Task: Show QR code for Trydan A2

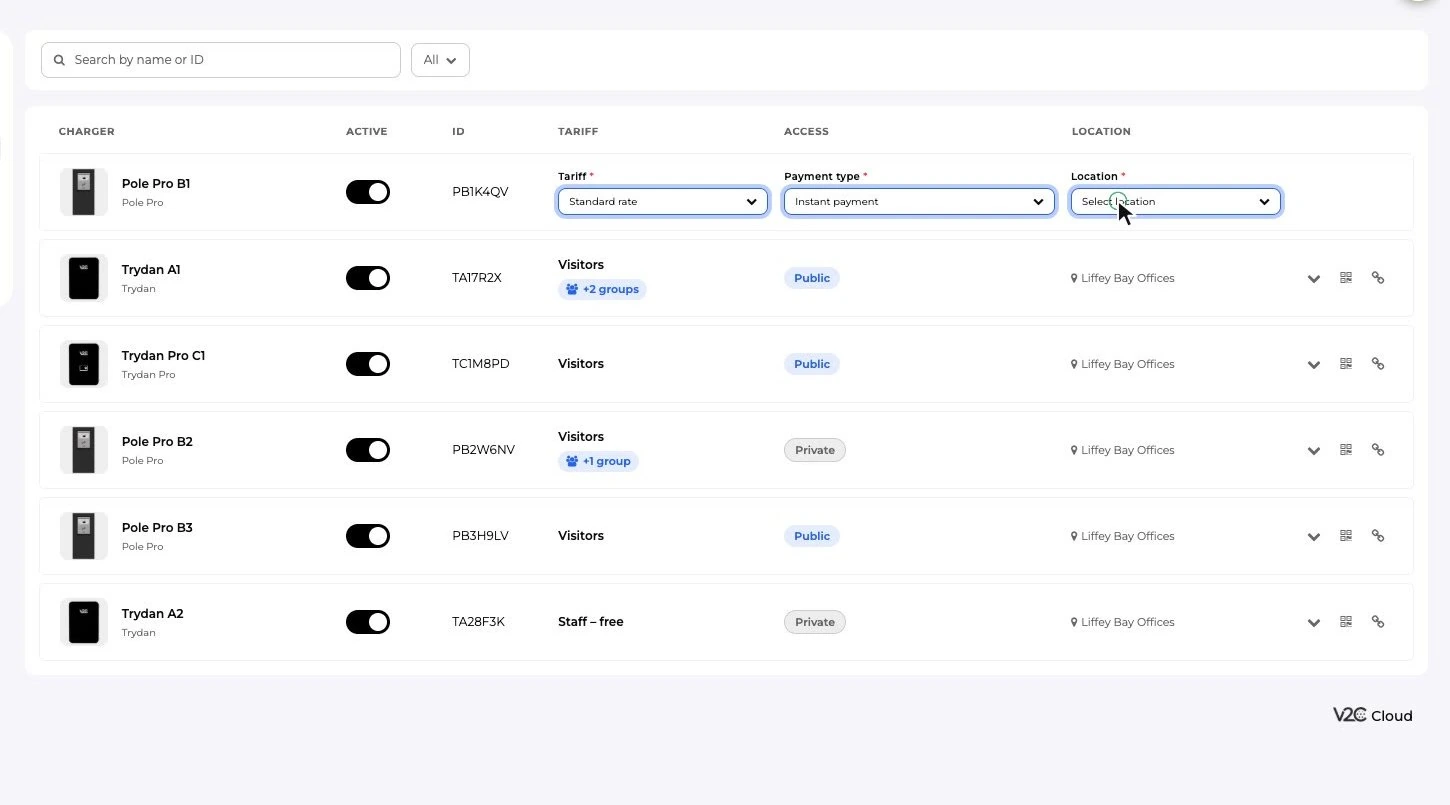Action: [x=1346, y=622]
